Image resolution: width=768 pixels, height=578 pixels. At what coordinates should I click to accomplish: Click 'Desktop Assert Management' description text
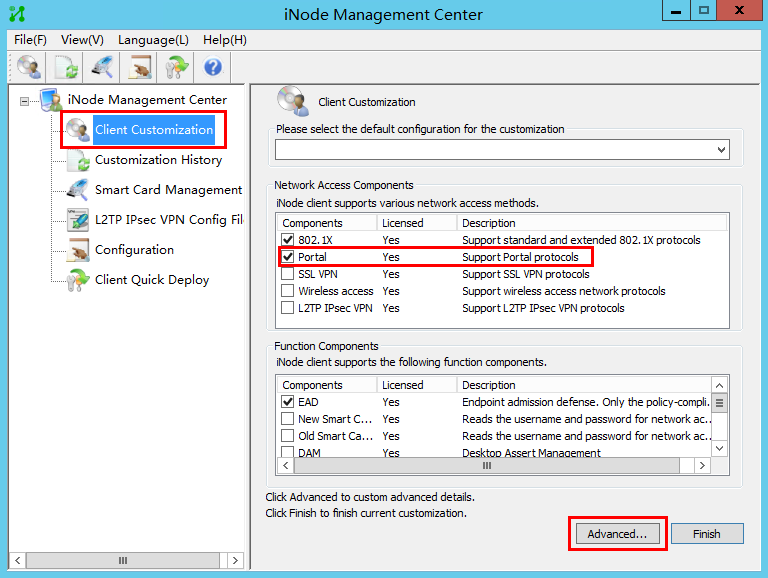[531, 453]
